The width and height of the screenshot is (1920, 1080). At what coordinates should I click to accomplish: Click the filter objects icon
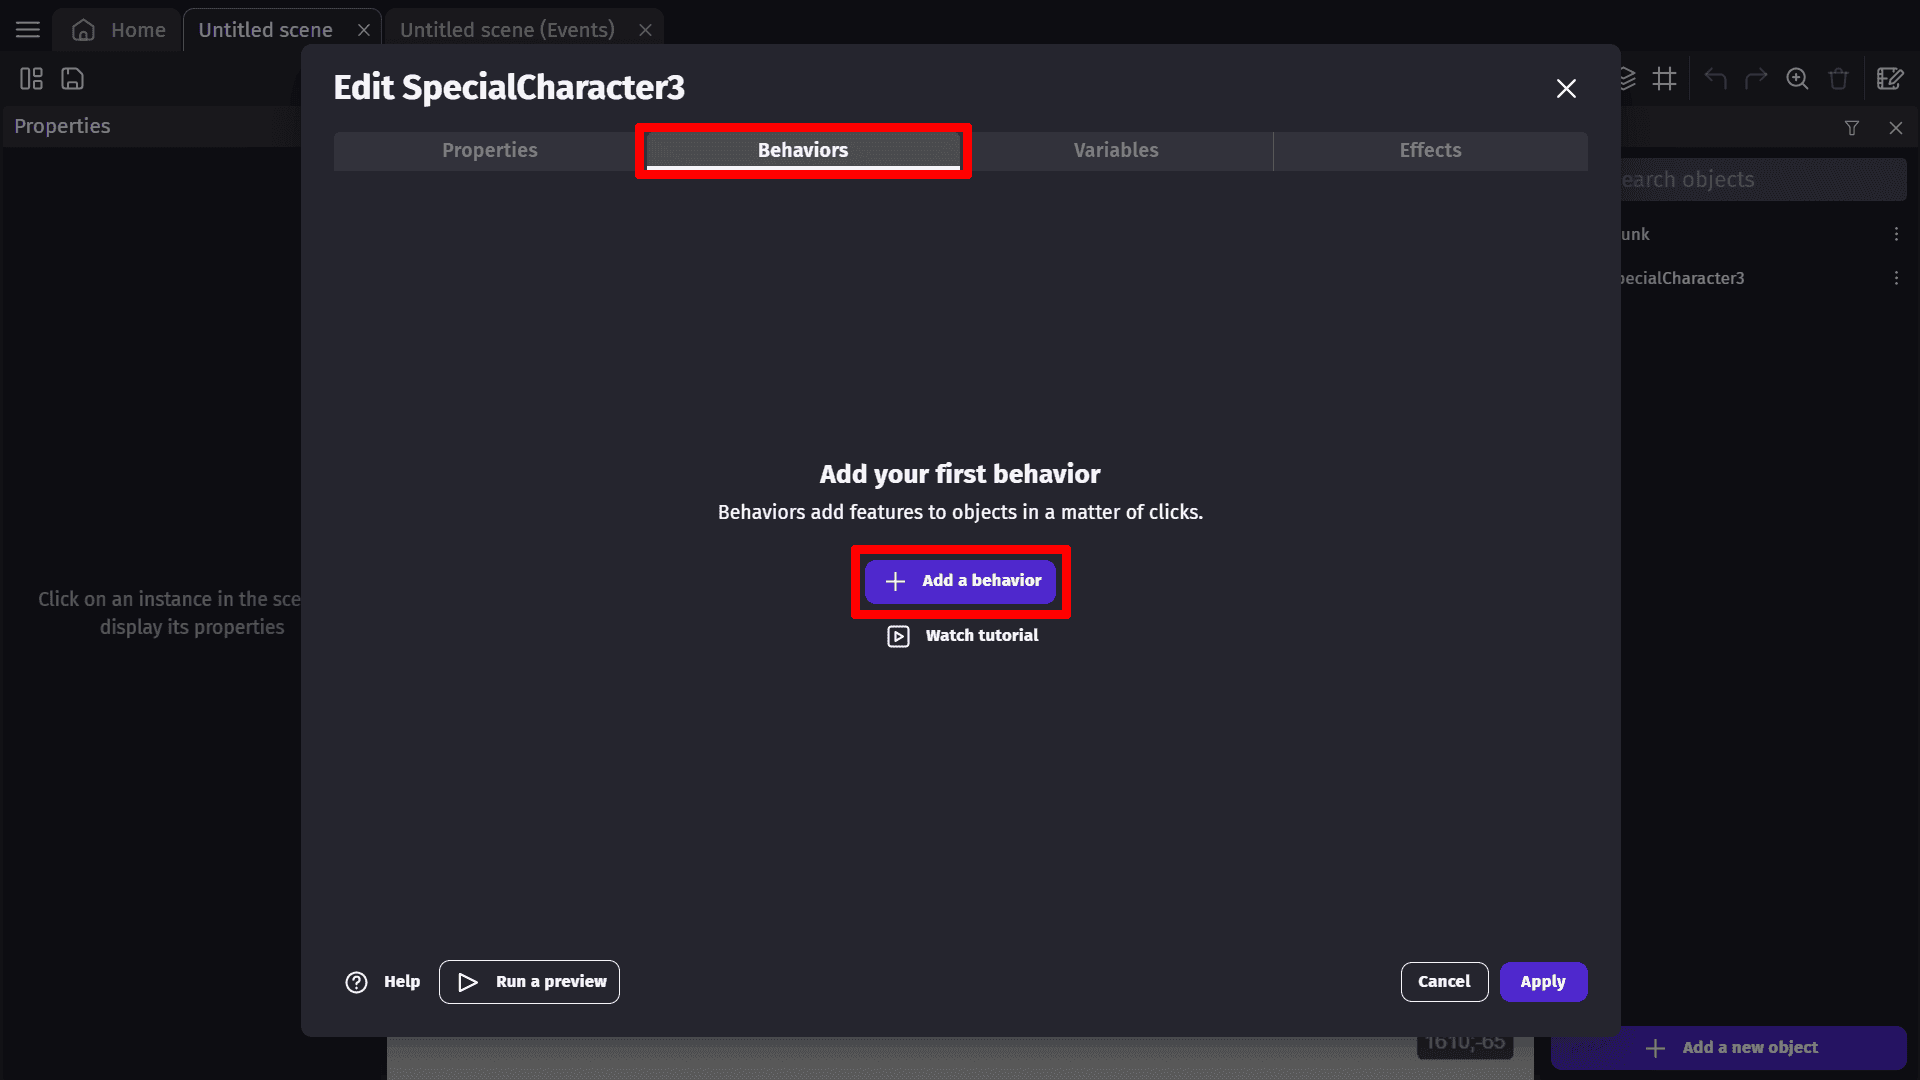coord(1852,128)
